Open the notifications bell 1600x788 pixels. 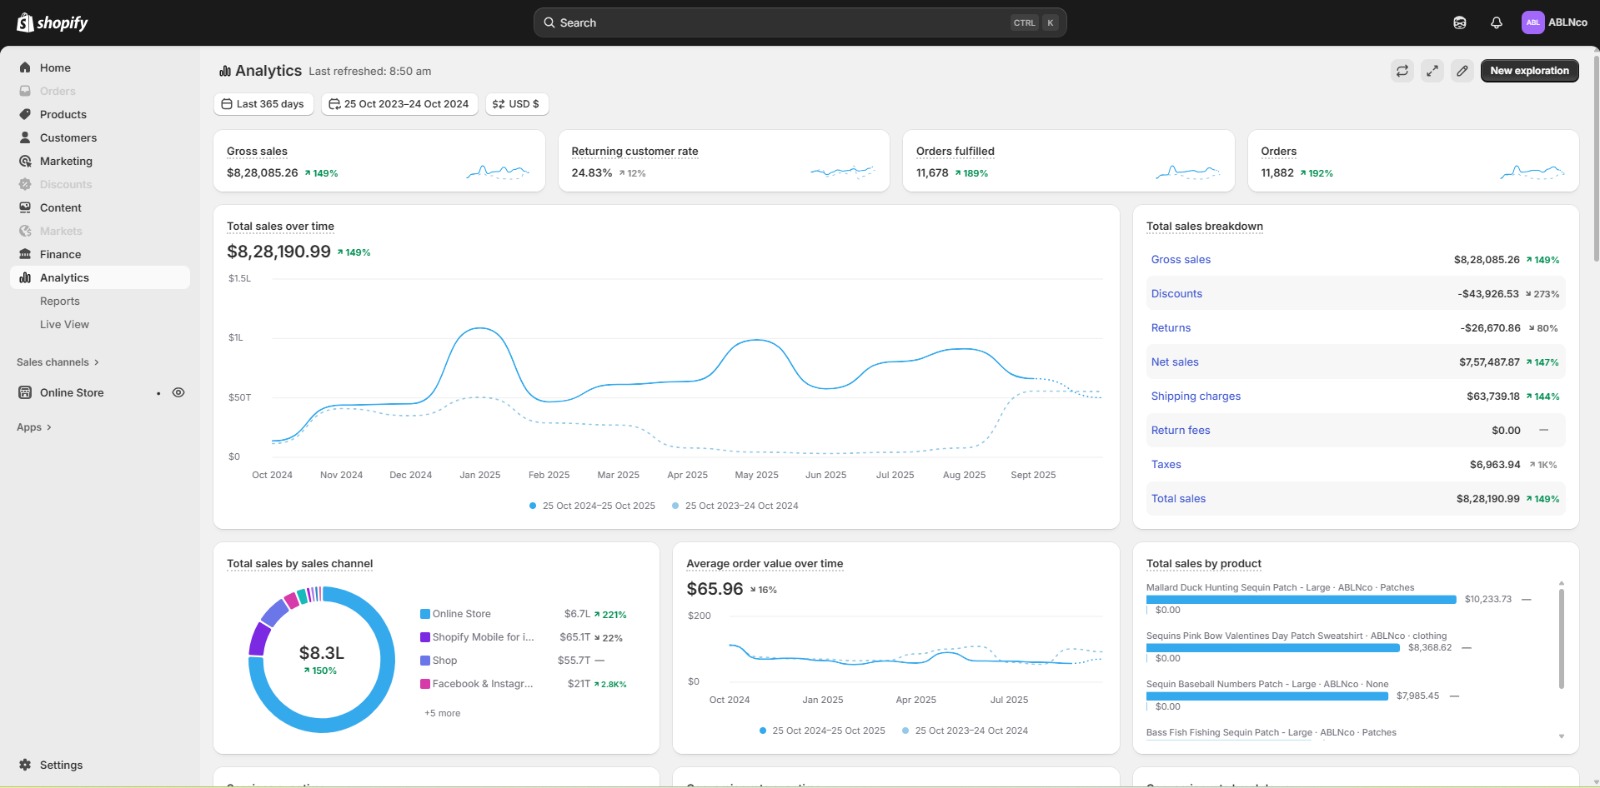[1496, 23]
